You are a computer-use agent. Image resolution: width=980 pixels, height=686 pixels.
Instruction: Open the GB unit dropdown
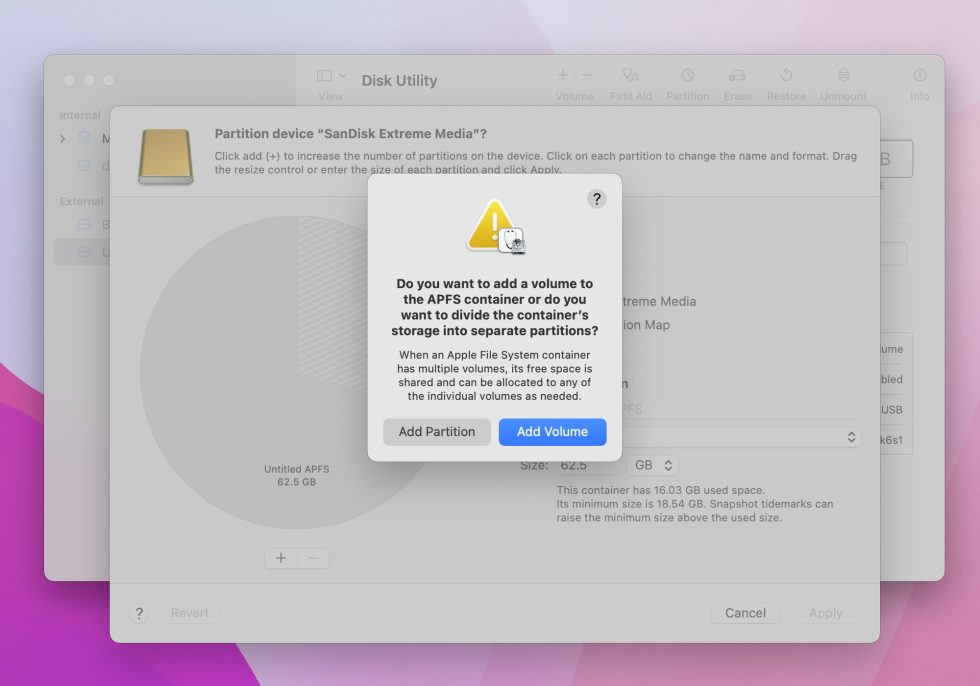[653, 465]
